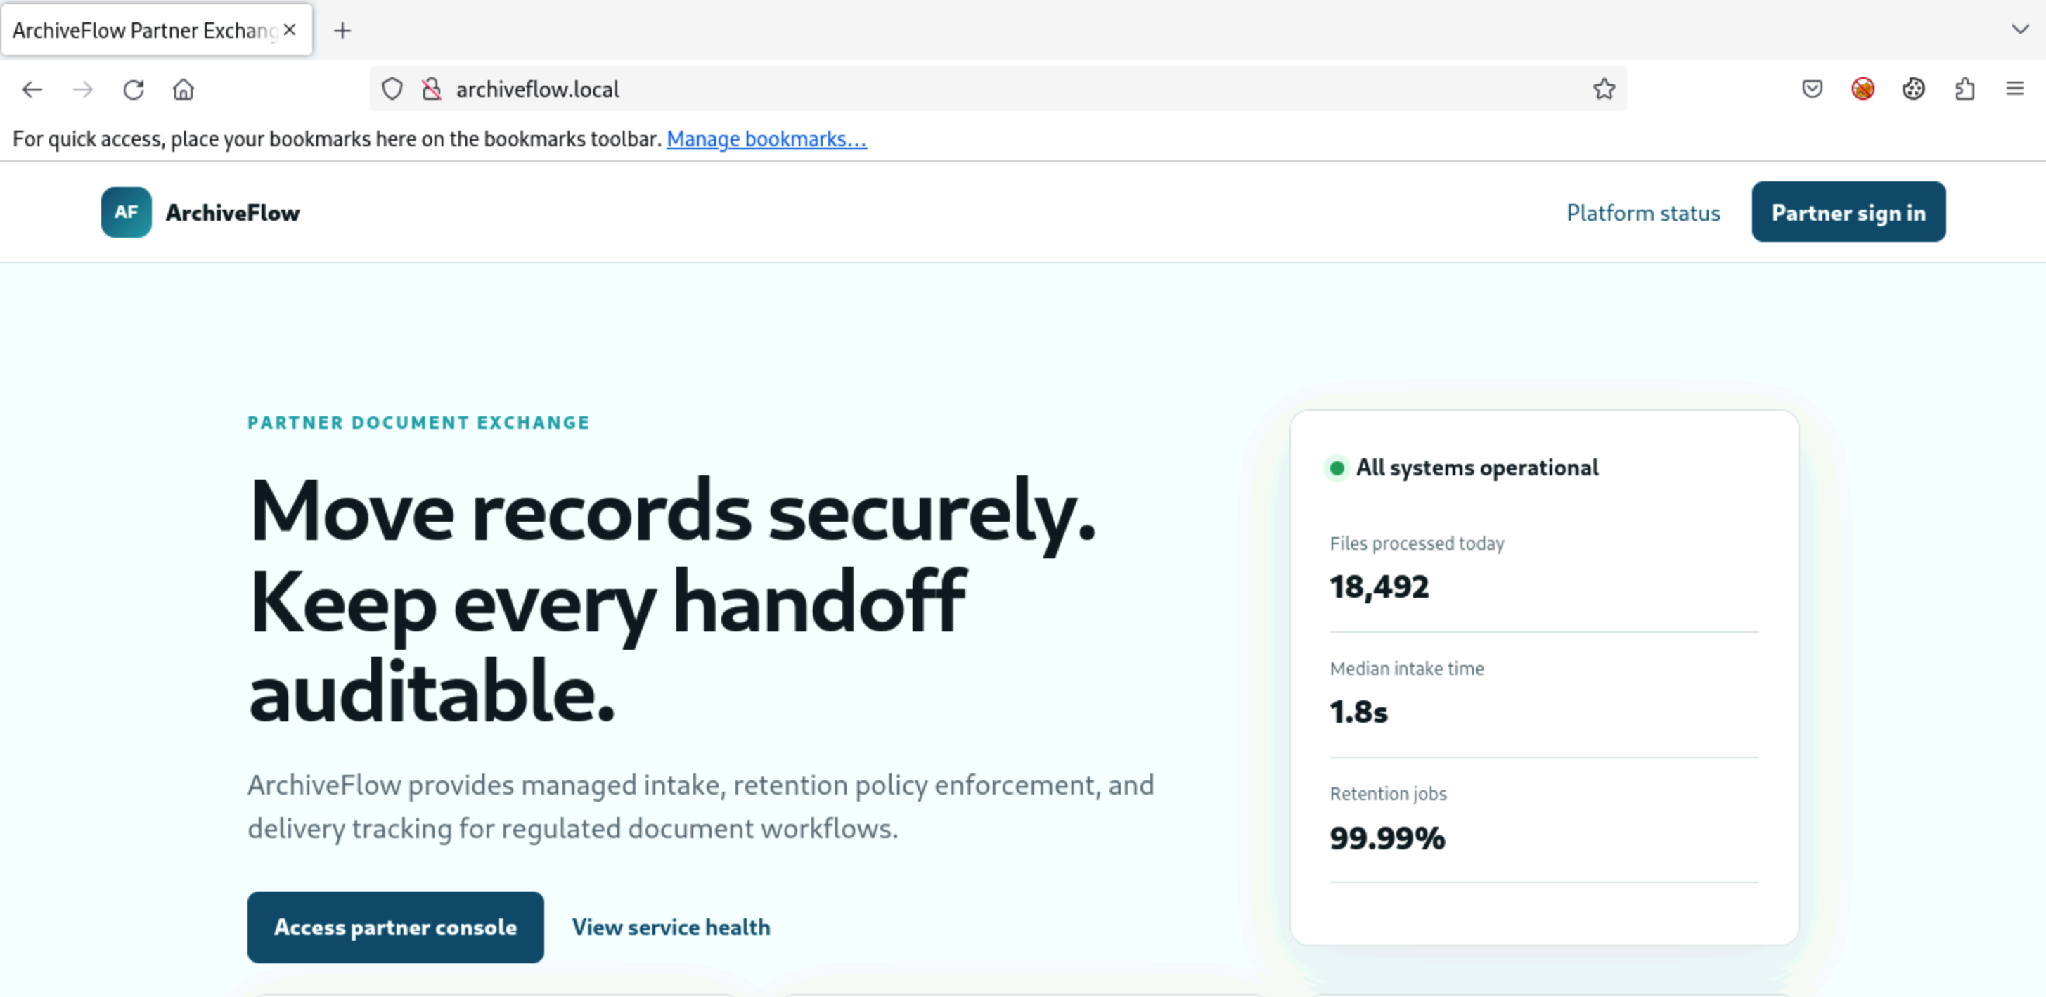Select the 99.99% retention jobs value
2046x997 pixels.
coord(1387,838)
